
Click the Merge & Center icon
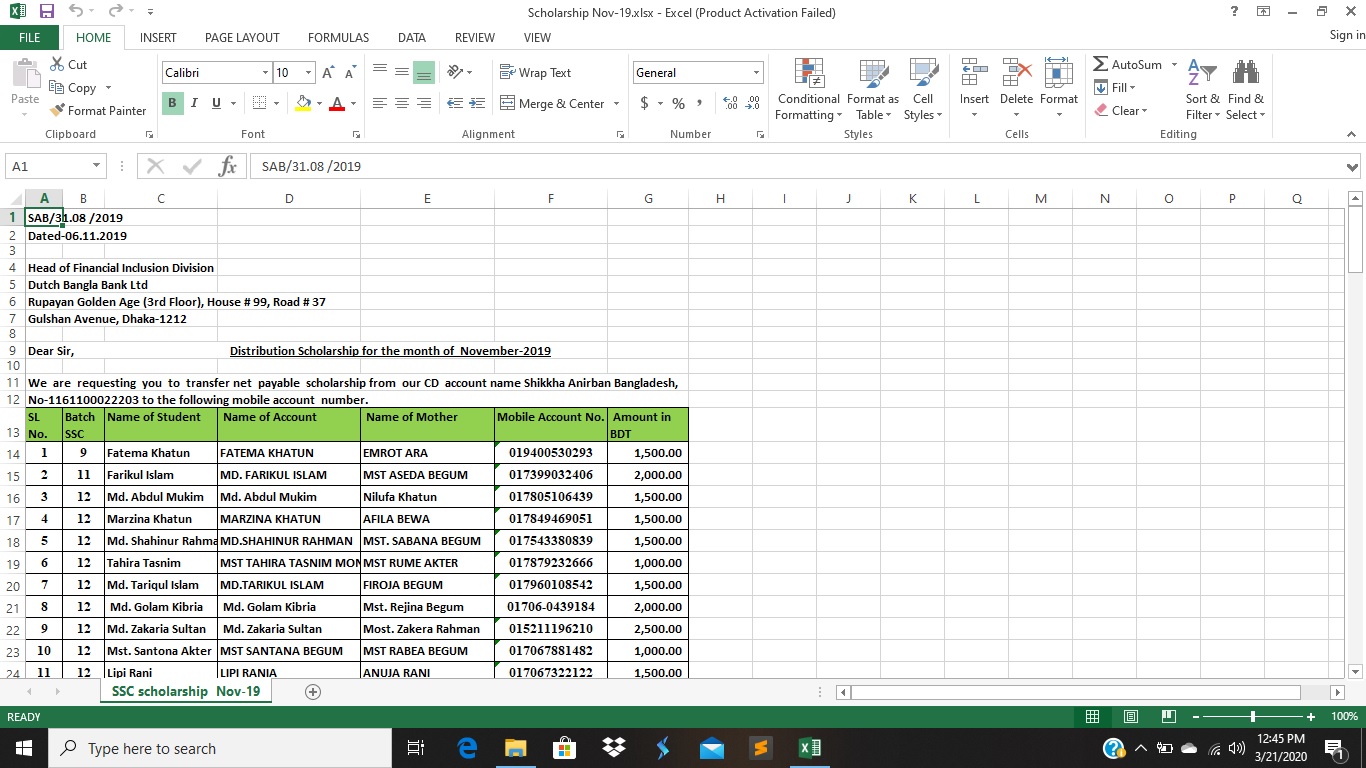coord(508,104)
